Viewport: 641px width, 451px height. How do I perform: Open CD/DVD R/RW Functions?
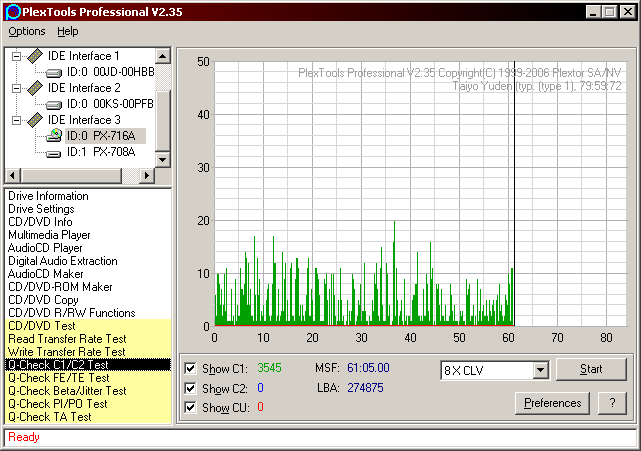pos(72,313)
